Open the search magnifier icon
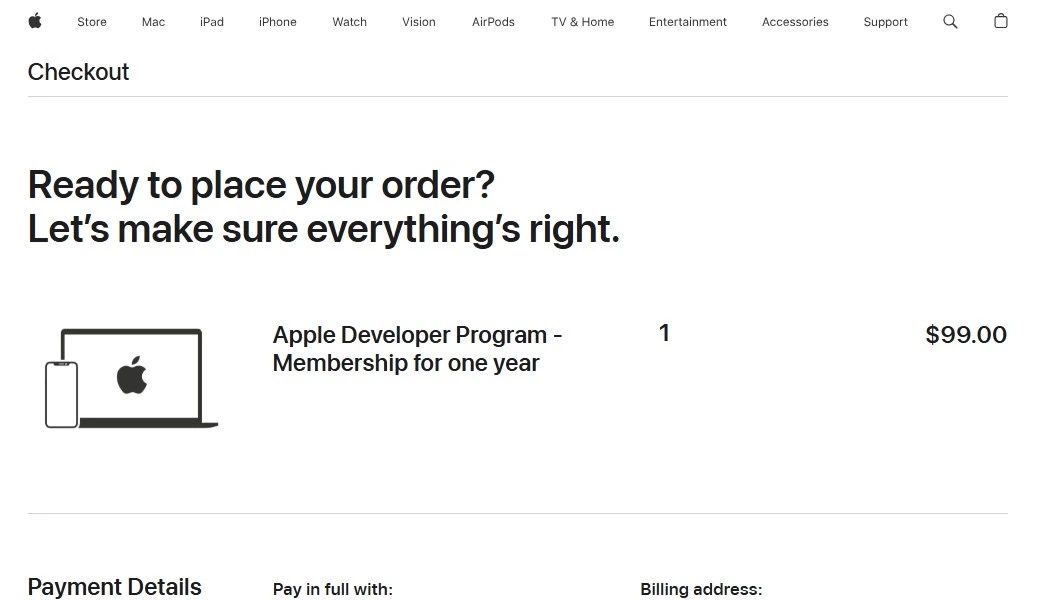This screenshot has width=1039, height=600. (950, 22)
